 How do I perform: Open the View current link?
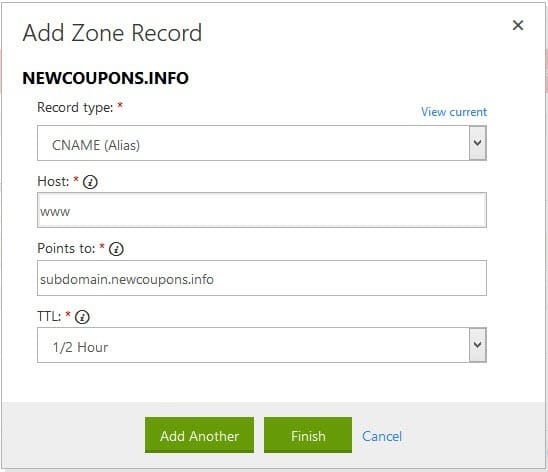pos(454,112)
